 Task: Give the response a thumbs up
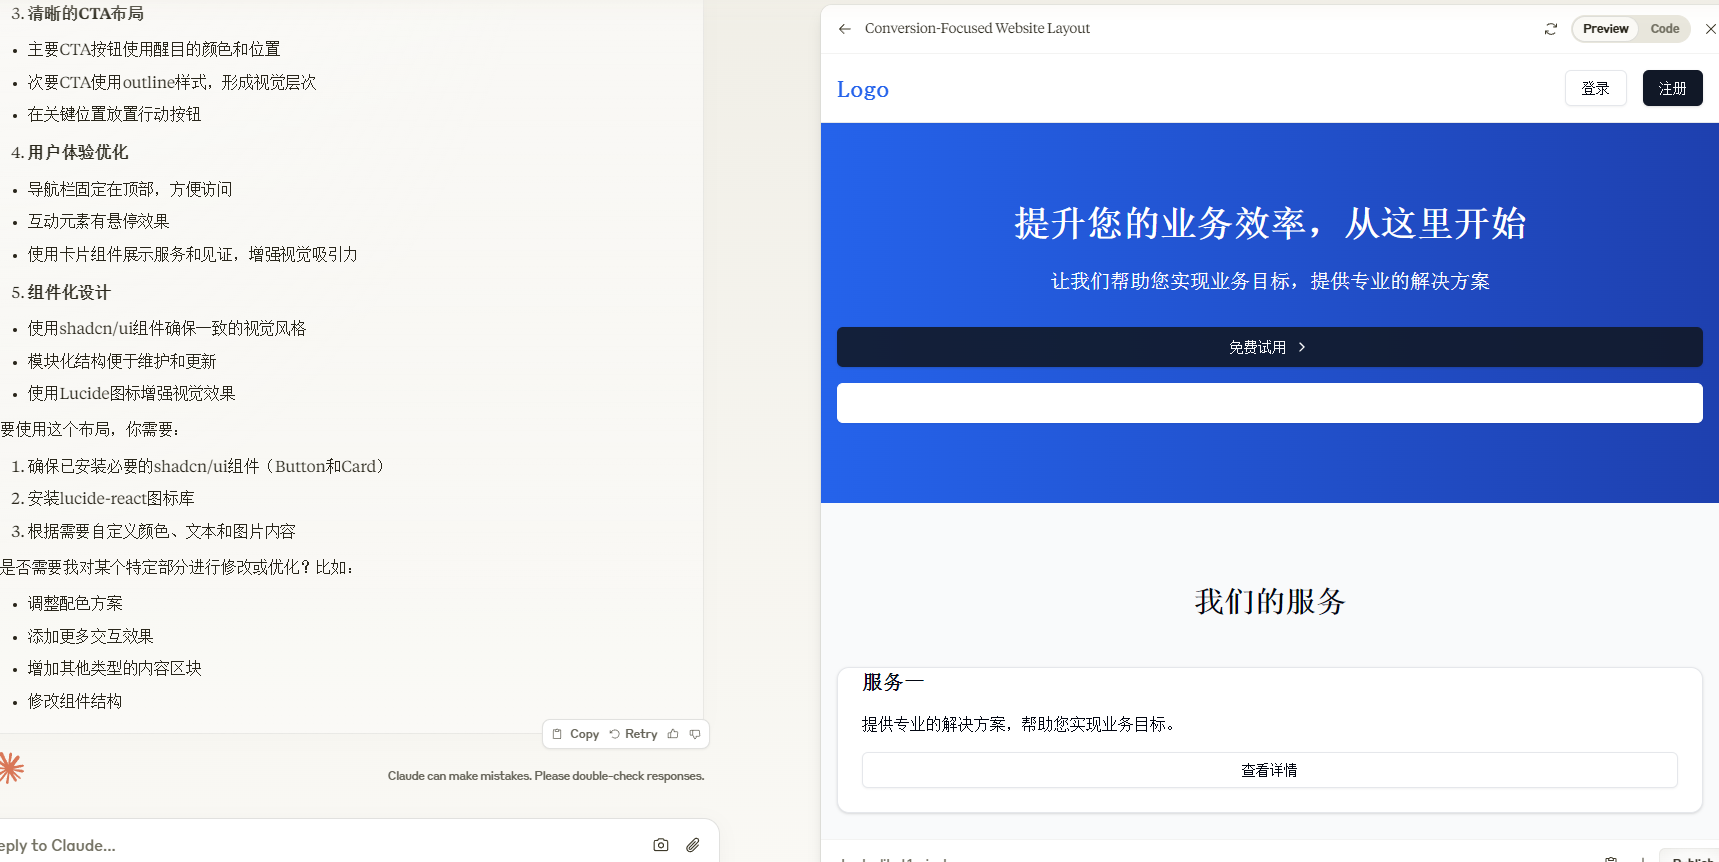[x=673, y=734]
